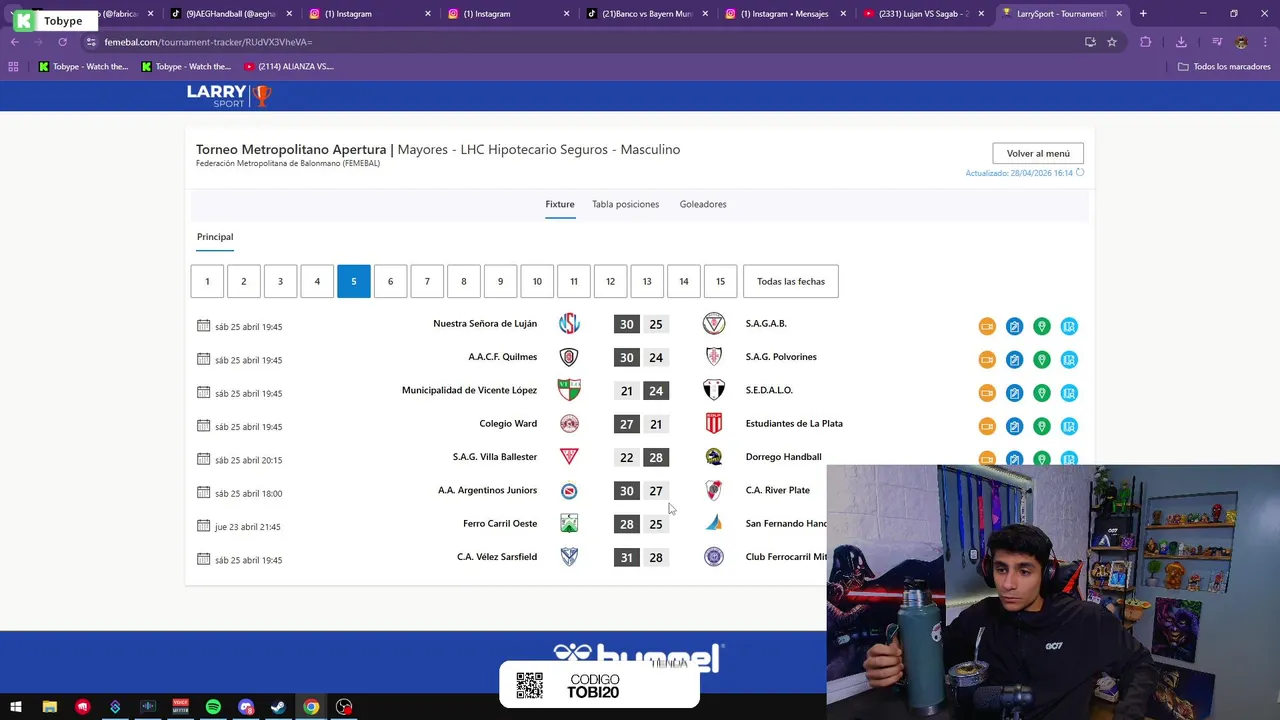Click the 30-27 Argentinos Juniors score
This screenshot has height=720, width=1280.
pyautogui.click(x=641, y=491)
